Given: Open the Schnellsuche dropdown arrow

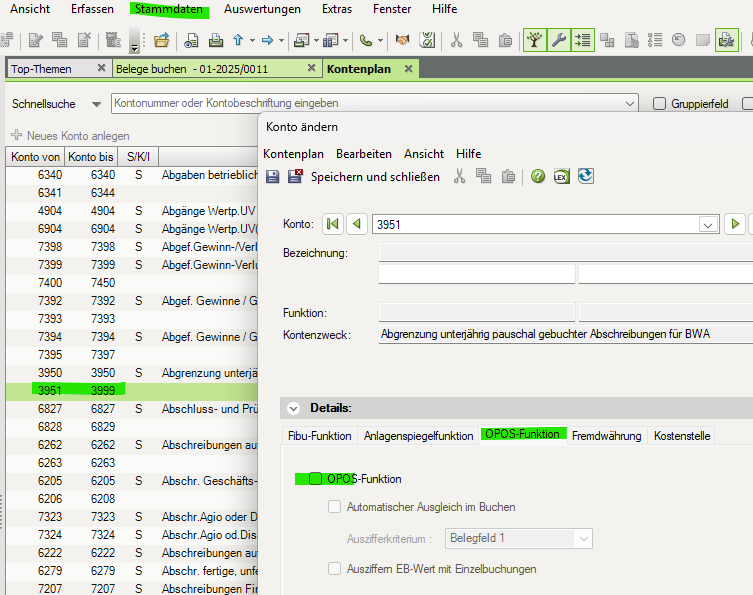Looking at the screenshot, I should click(x=97, y=103).
